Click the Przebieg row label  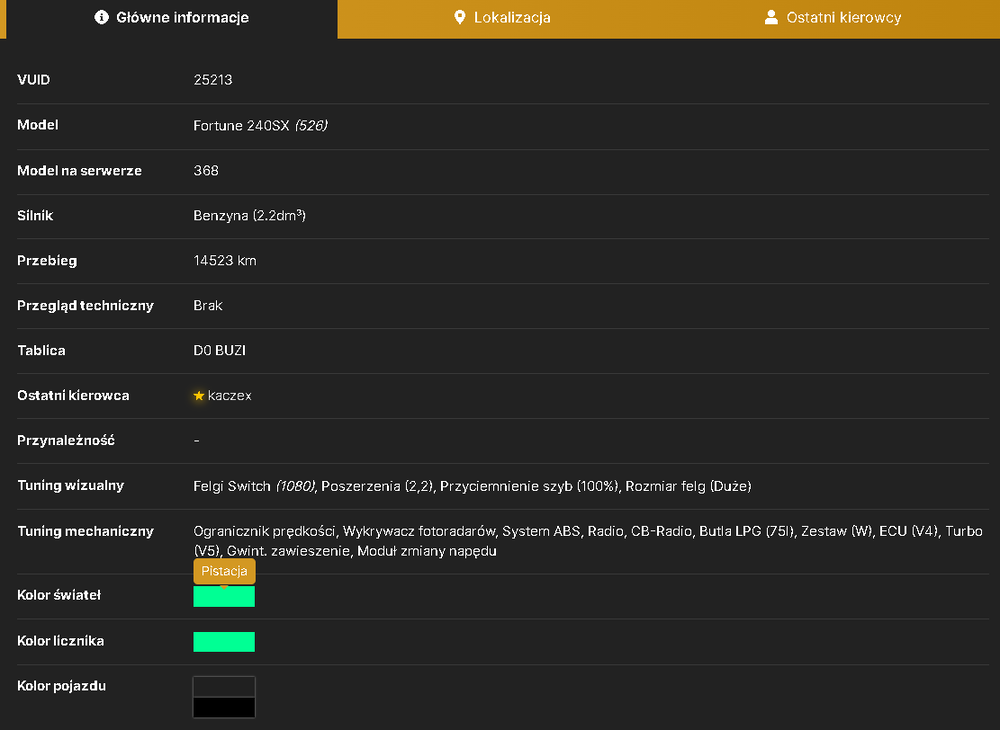pos(47,261)
